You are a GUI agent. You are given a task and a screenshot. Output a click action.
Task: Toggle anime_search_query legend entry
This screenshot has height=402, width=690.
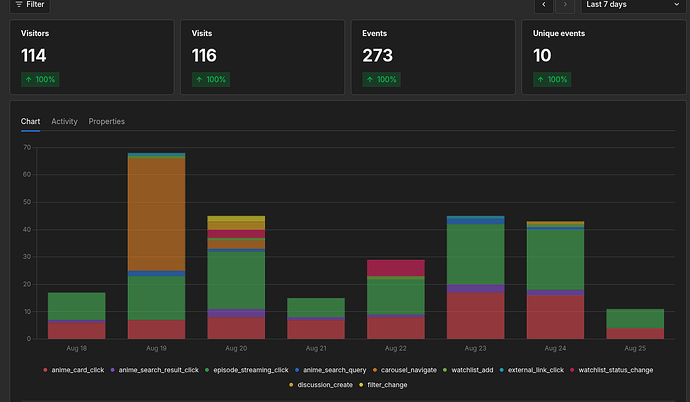[330, 370]
